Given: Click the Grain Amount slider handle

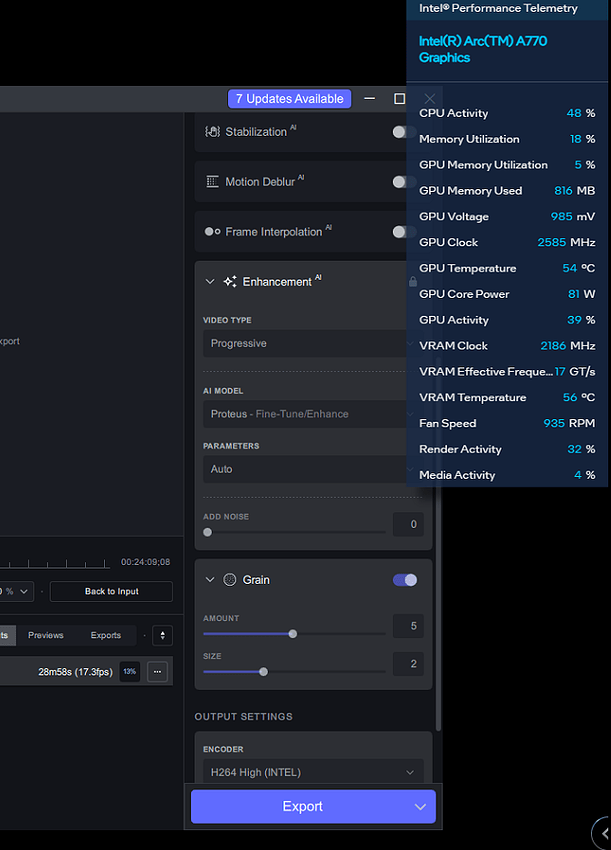Looking at the screenshot, I should click(293, 634).
